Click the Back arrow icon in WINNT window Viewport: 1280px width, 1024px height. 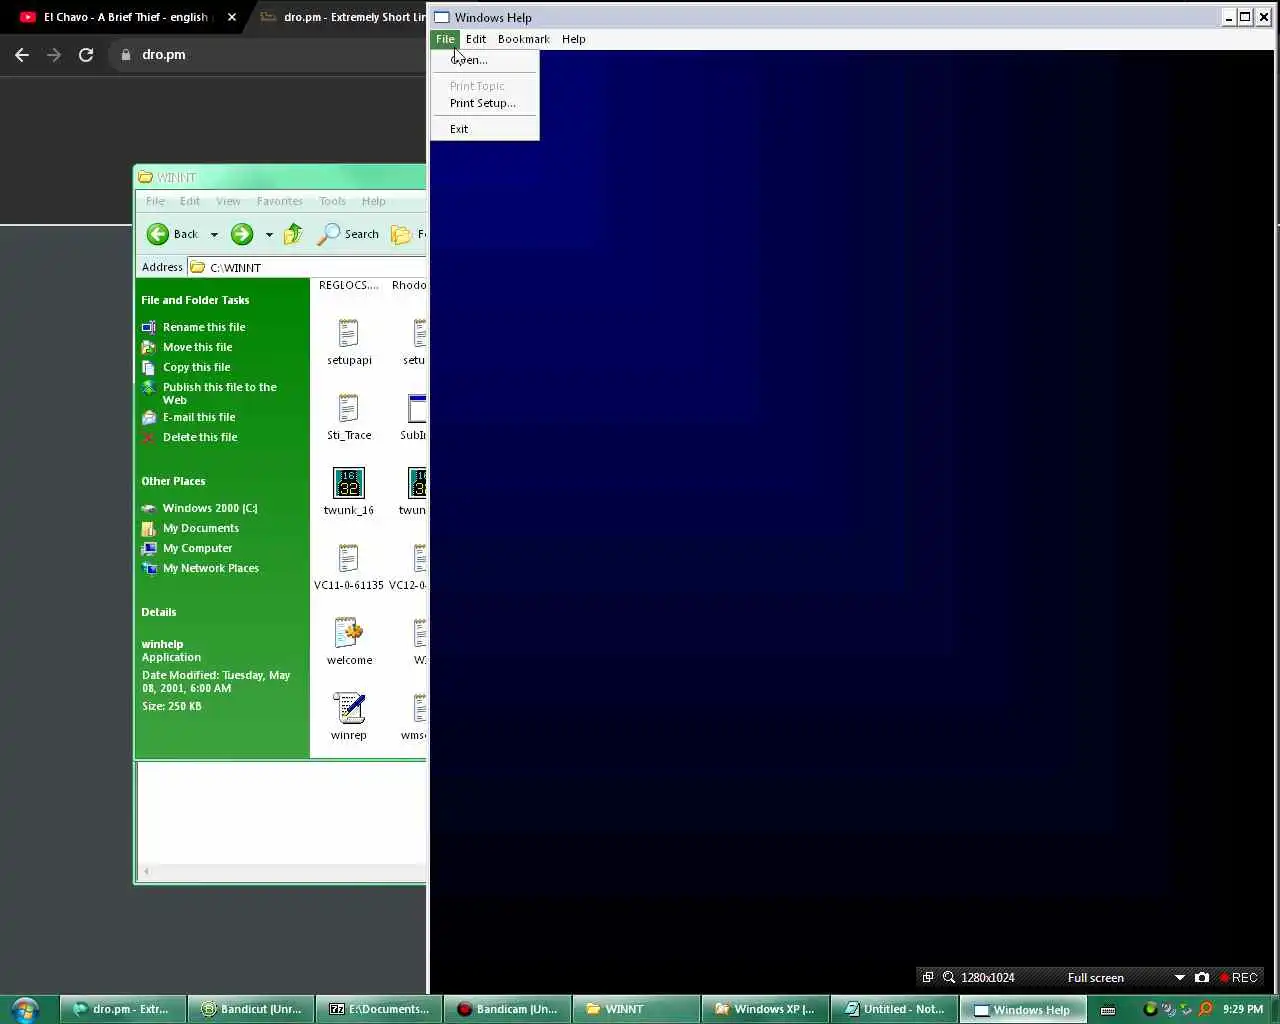(158, 234)
